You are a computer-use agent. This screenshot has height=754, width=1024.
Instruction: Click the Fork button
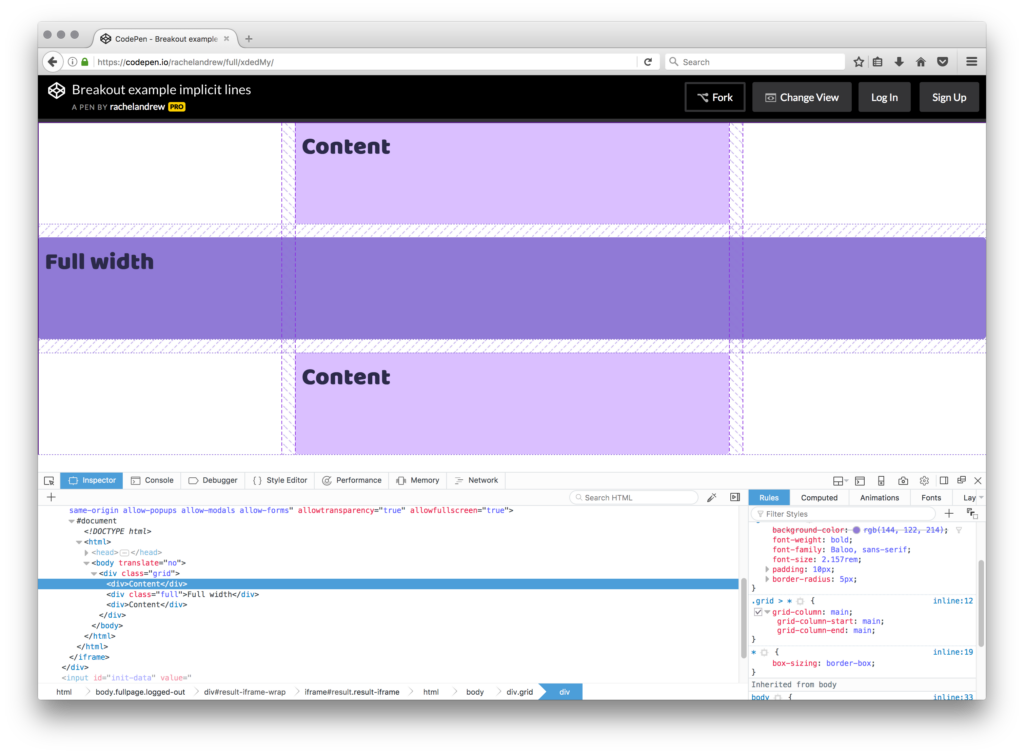714,96
